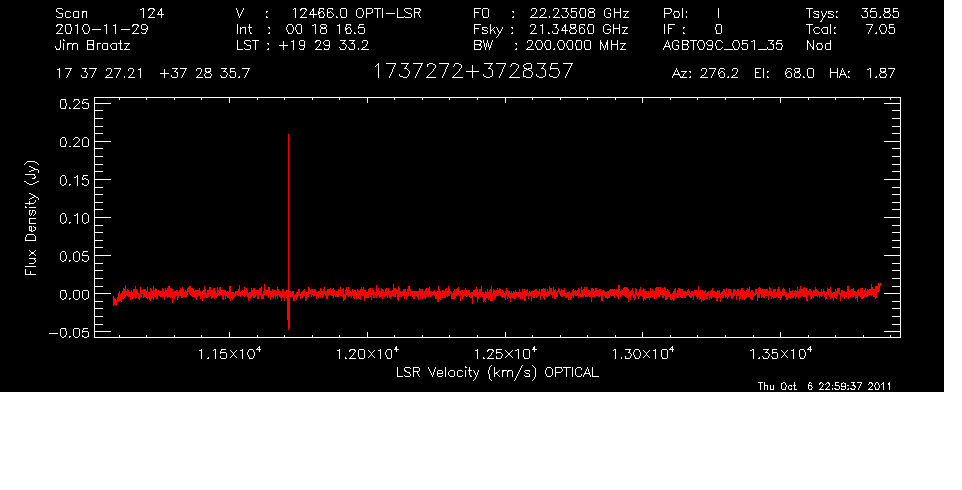Click the y-axis tick label 0.05

click(x=74, y=256)
